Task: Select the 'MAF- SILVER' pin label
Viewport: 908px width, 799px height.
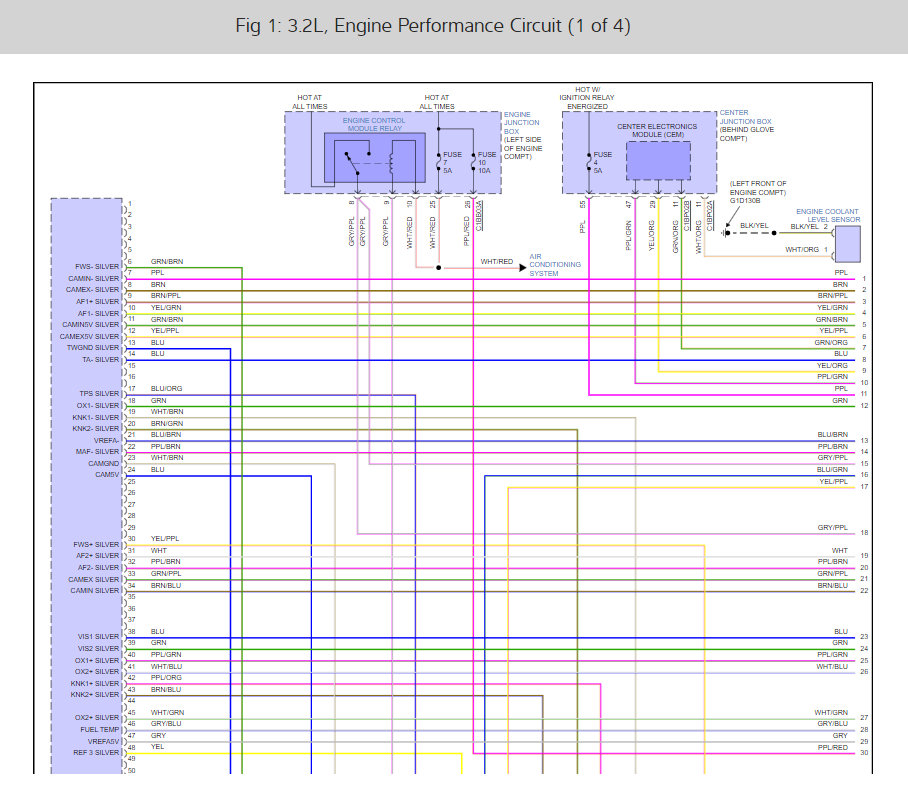Action: tap(97, 452)
